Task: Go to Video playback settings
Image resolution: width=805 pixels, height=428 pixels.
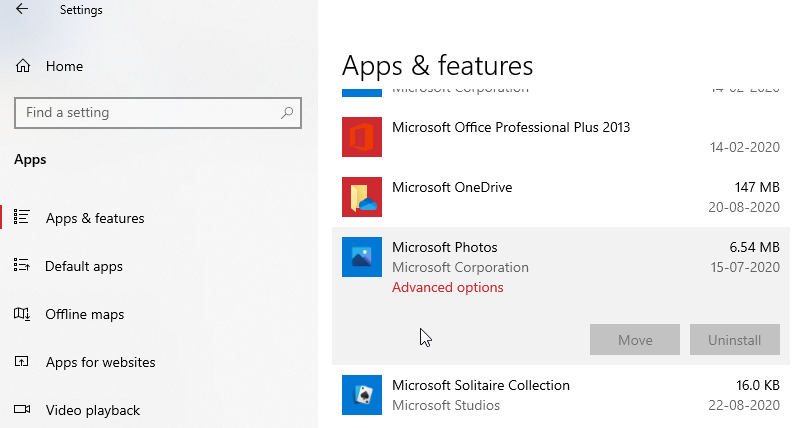Action: click(92, 410)
